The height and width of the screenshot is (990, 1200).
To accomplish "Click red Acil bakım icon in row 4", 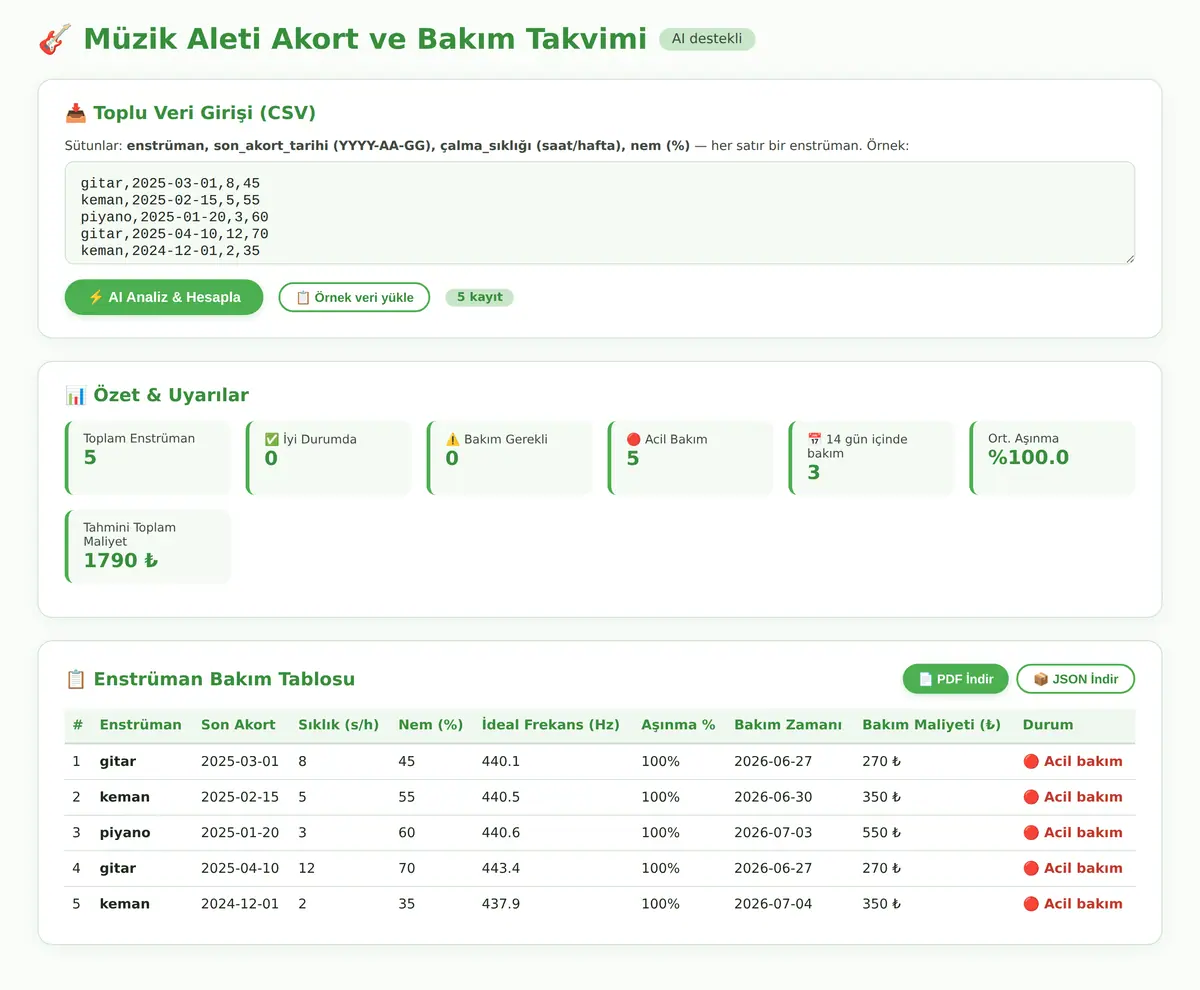I will coord(1031,868).
